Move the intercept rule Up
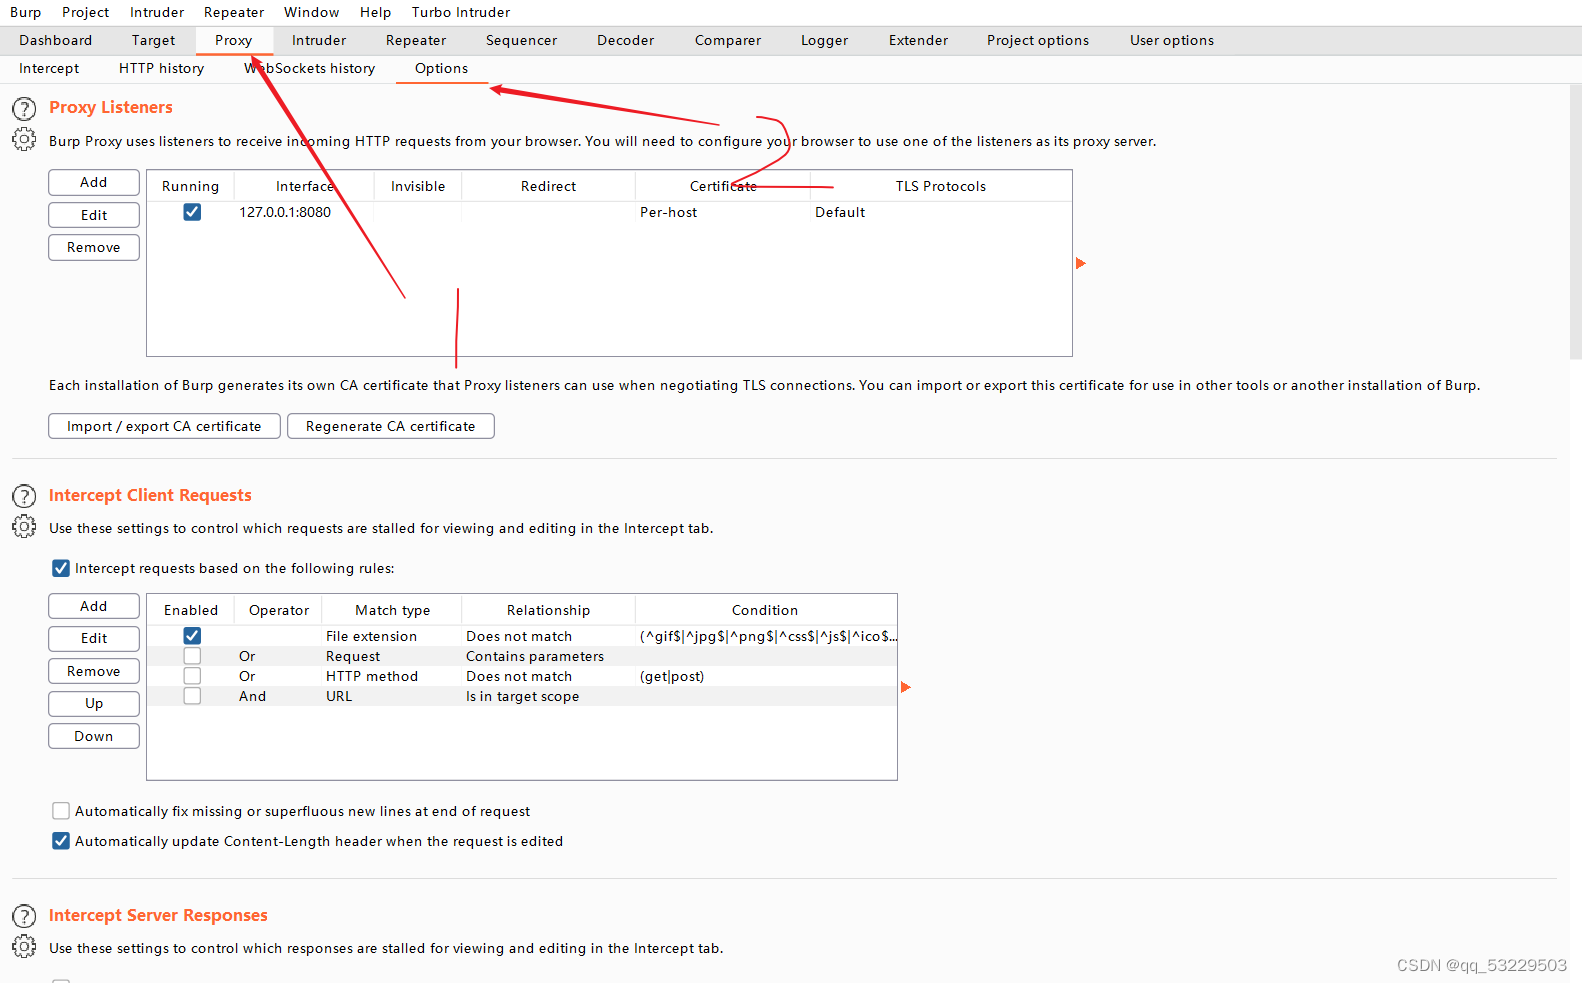The height and width of the screenshot is (983, 1582). 94,703
